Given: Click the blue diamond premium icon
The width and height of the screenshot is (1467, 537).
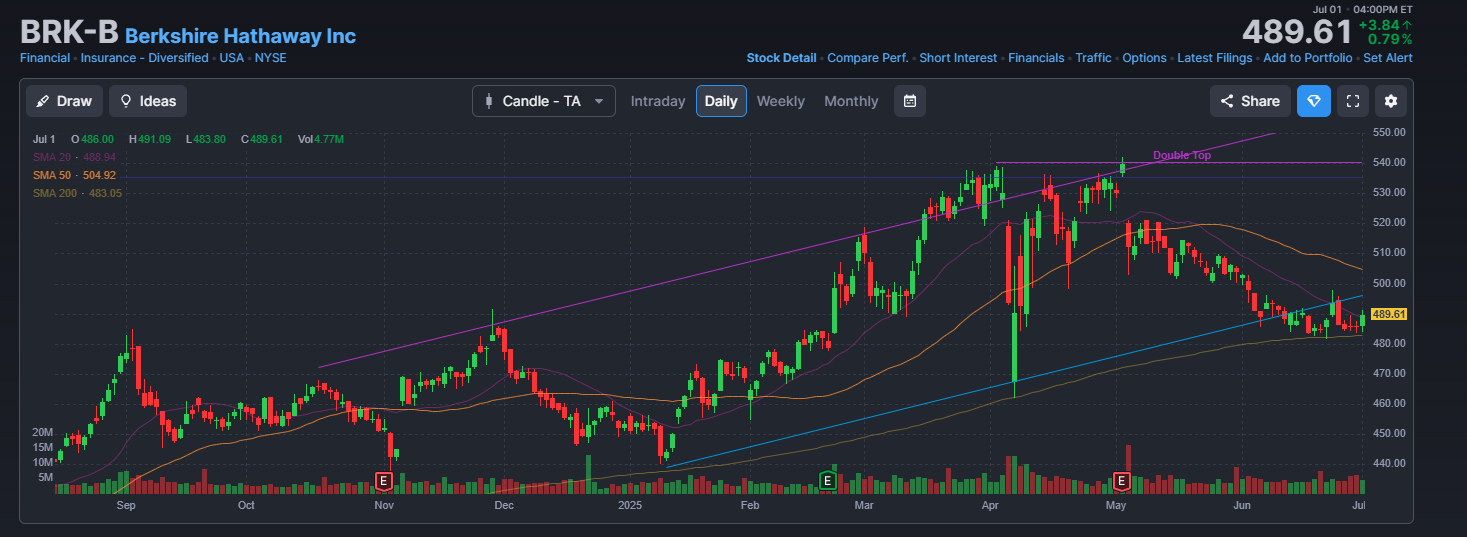Looking at the screenshot, I should [x=1314, y=101].
